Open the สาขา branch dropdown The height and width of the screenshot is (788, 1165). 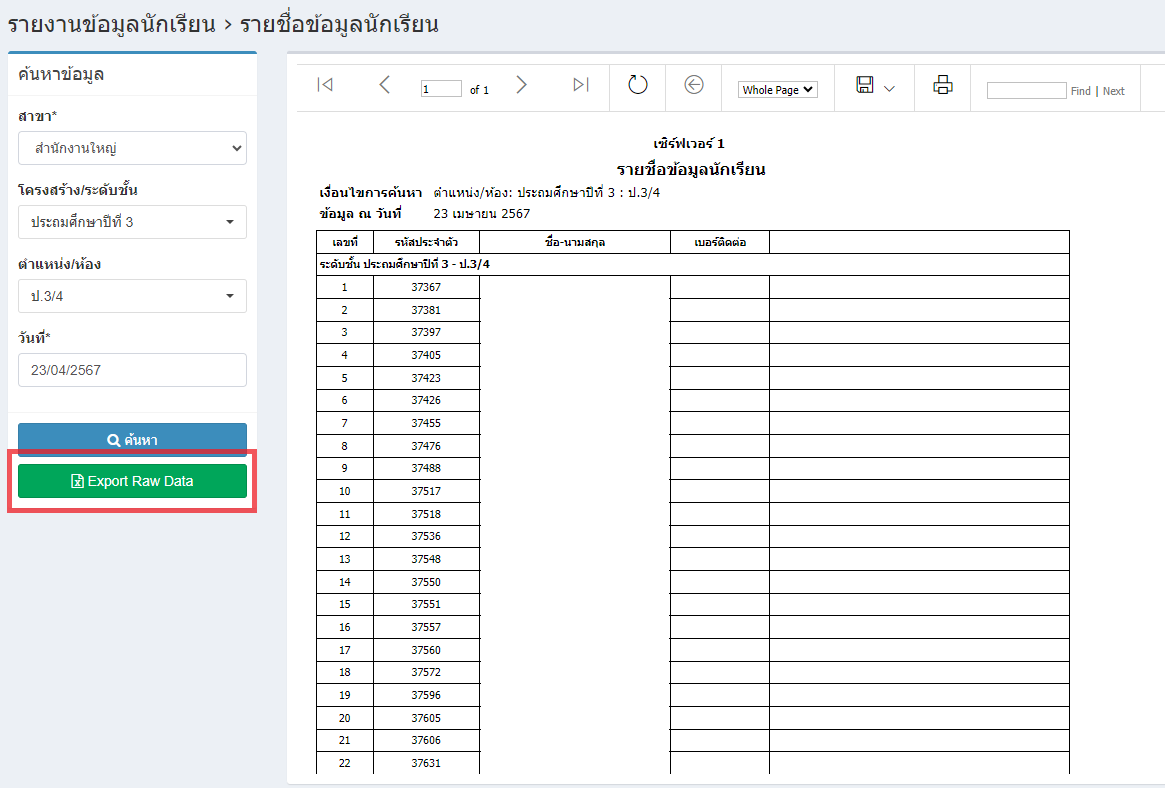point(132,149)
